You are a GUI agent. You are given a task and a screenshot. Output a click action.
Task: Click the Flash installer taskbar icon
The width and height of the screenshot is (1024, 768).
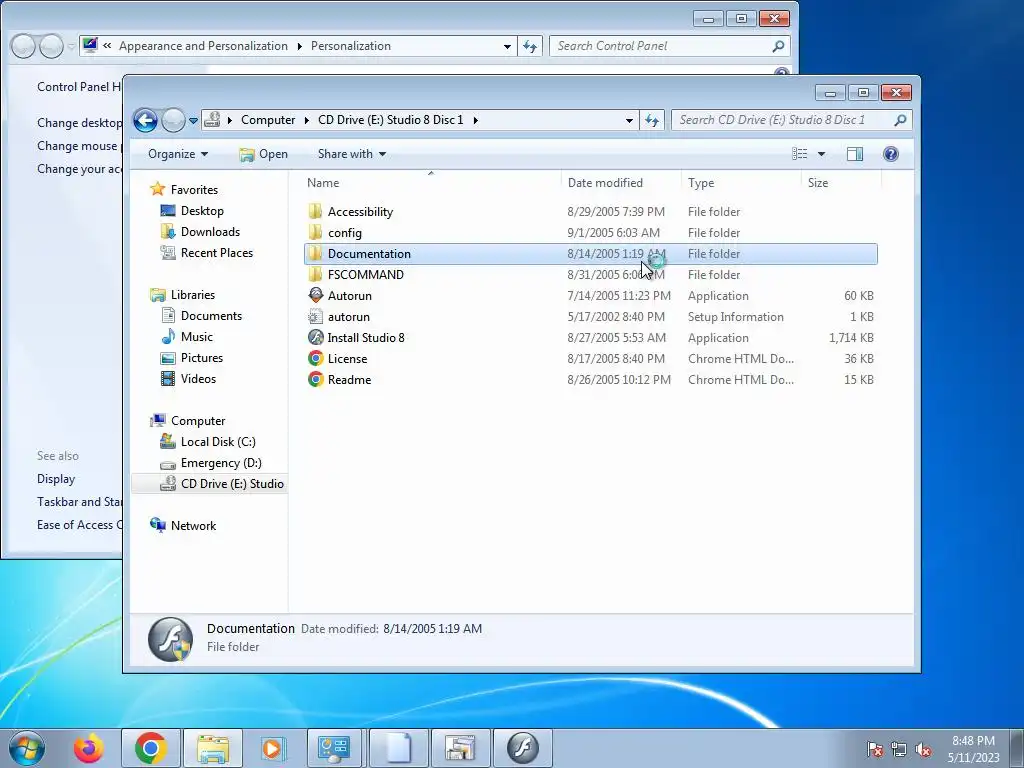(522, 748)
